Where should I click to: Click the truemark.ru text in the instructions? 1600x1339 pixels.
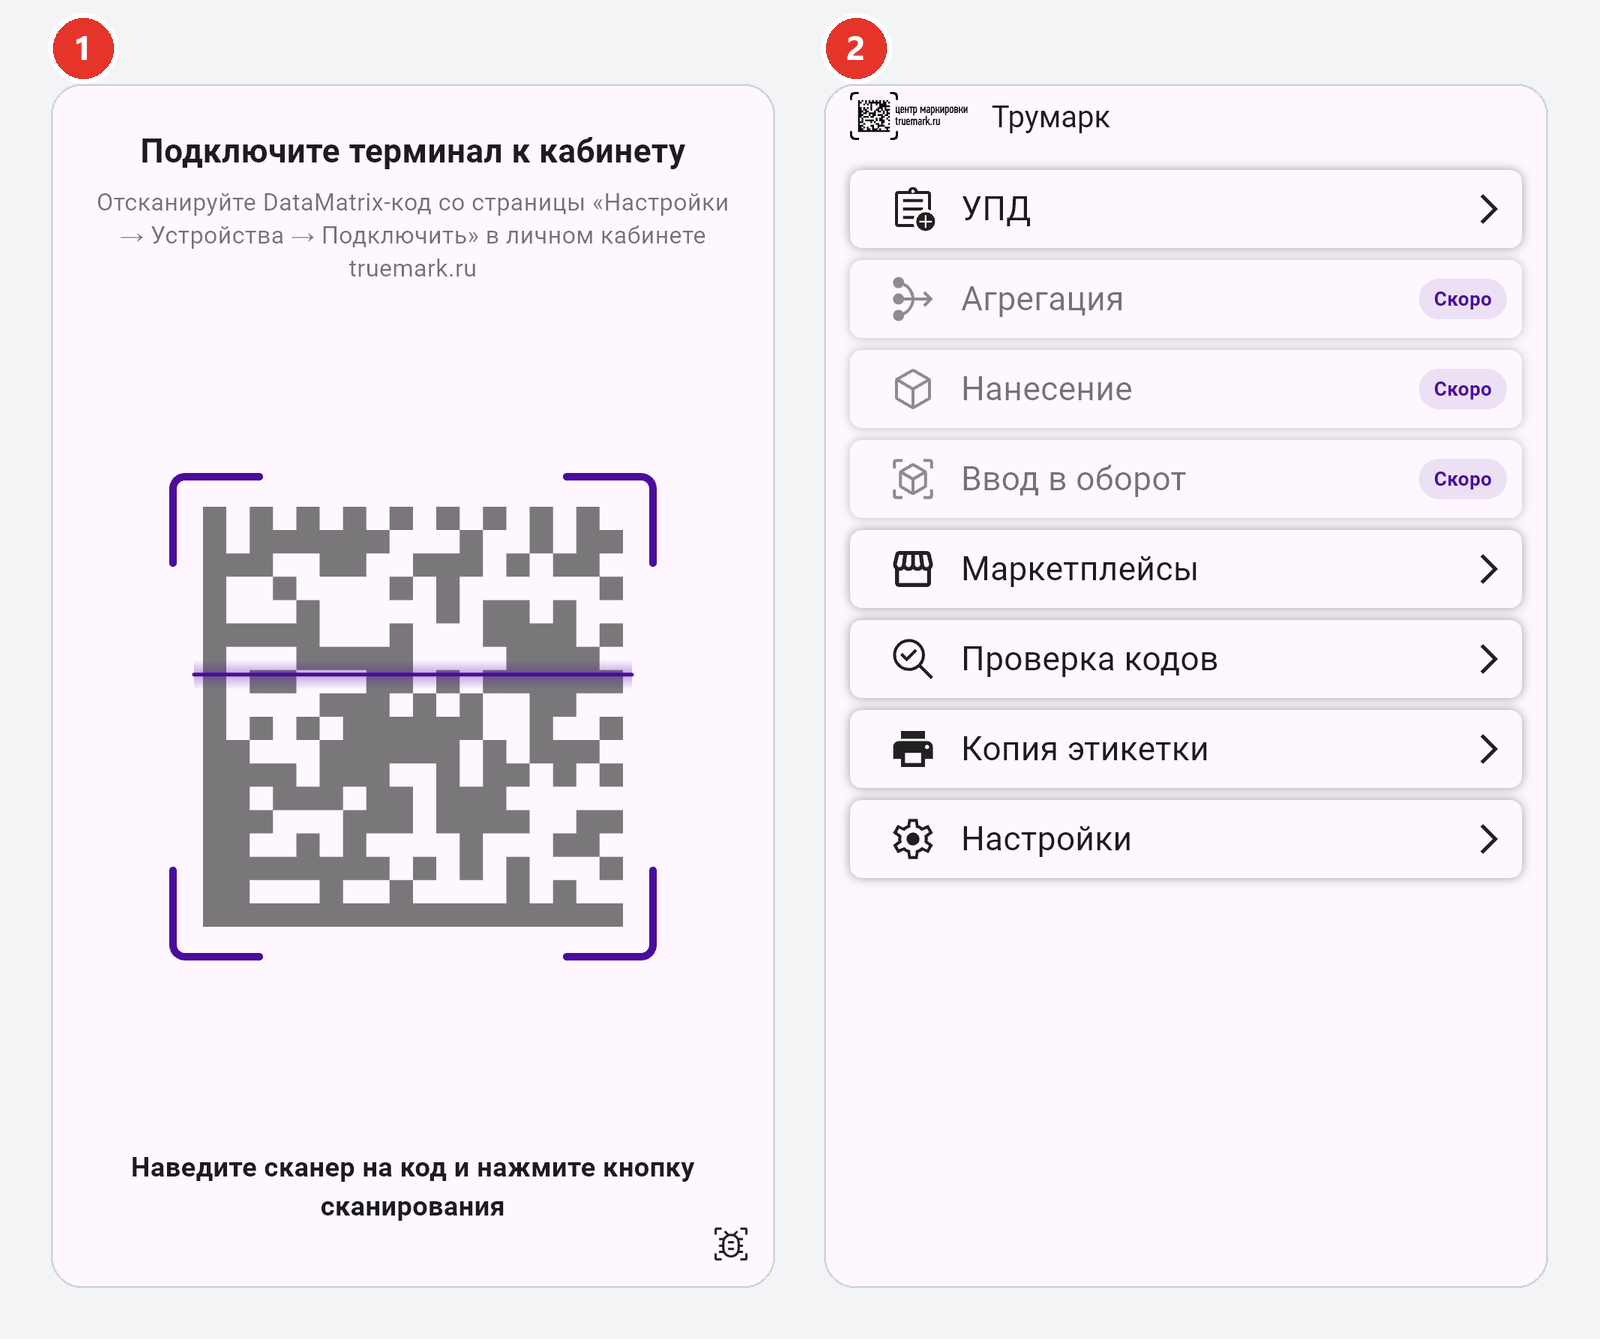click(413, 269)
